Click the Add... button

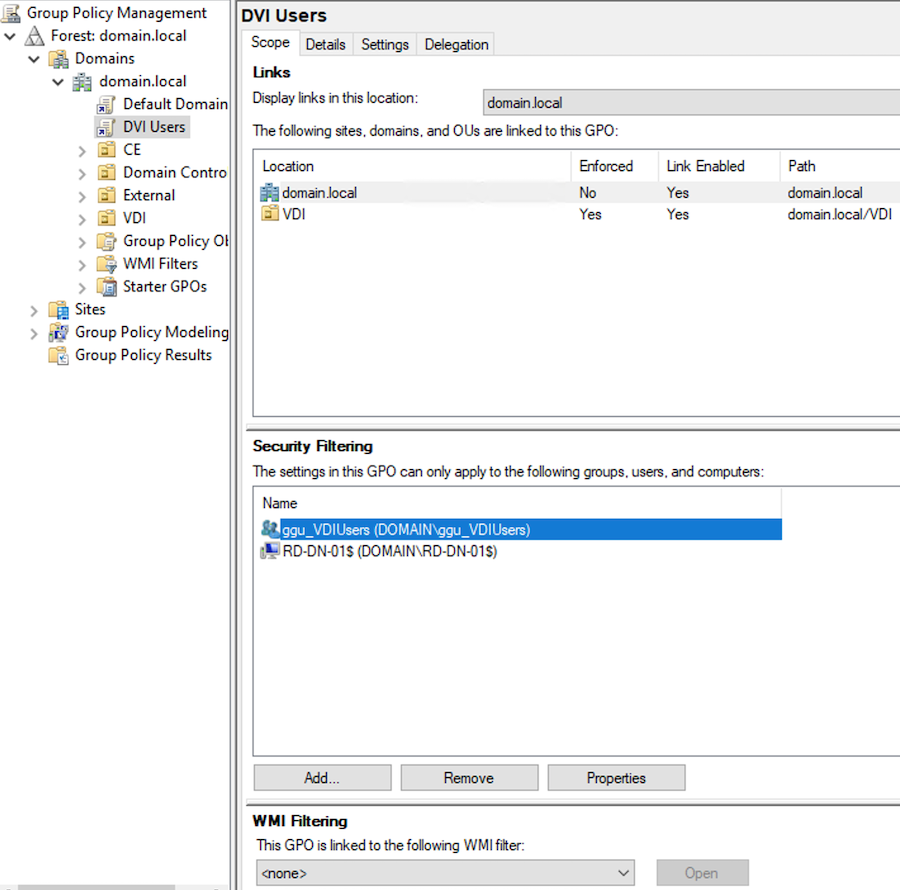322,778
